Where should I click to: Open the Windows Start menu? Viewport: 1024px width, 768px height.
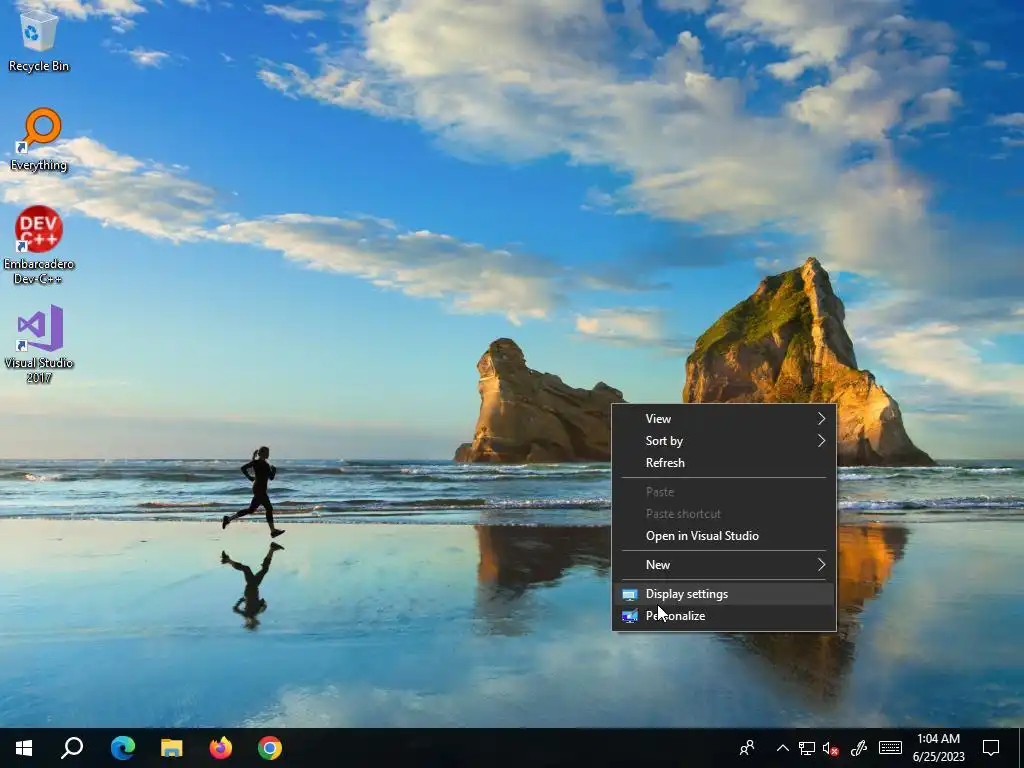[x=24, y=748]
